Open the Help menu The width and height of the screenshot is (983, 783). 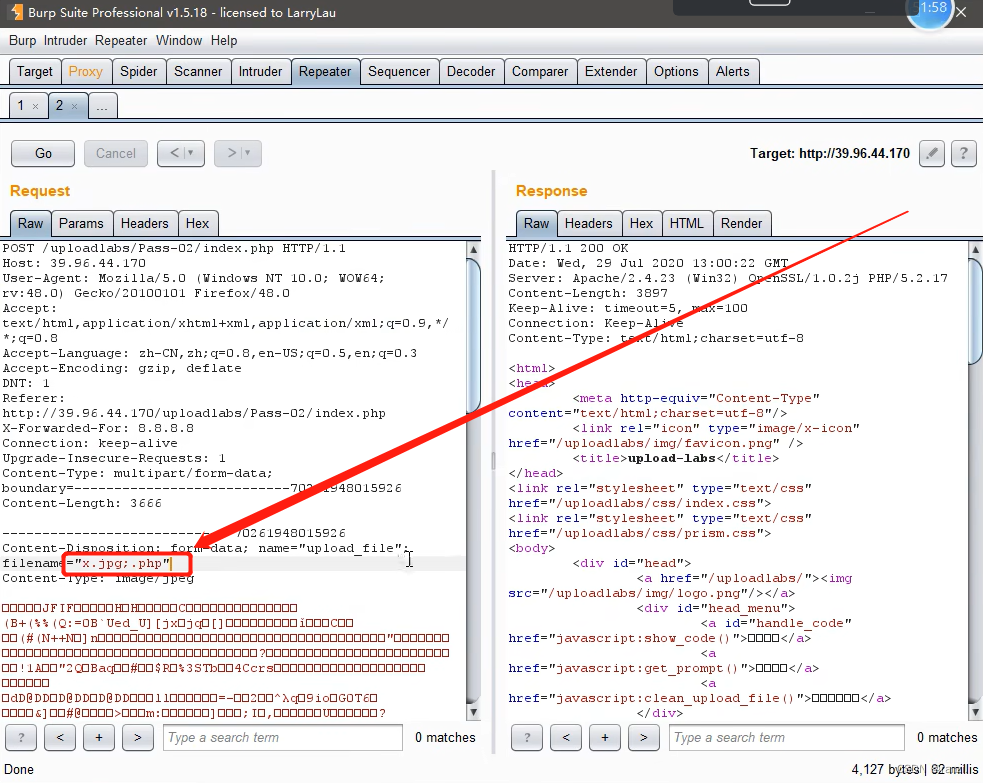click(x=224, y=41)
